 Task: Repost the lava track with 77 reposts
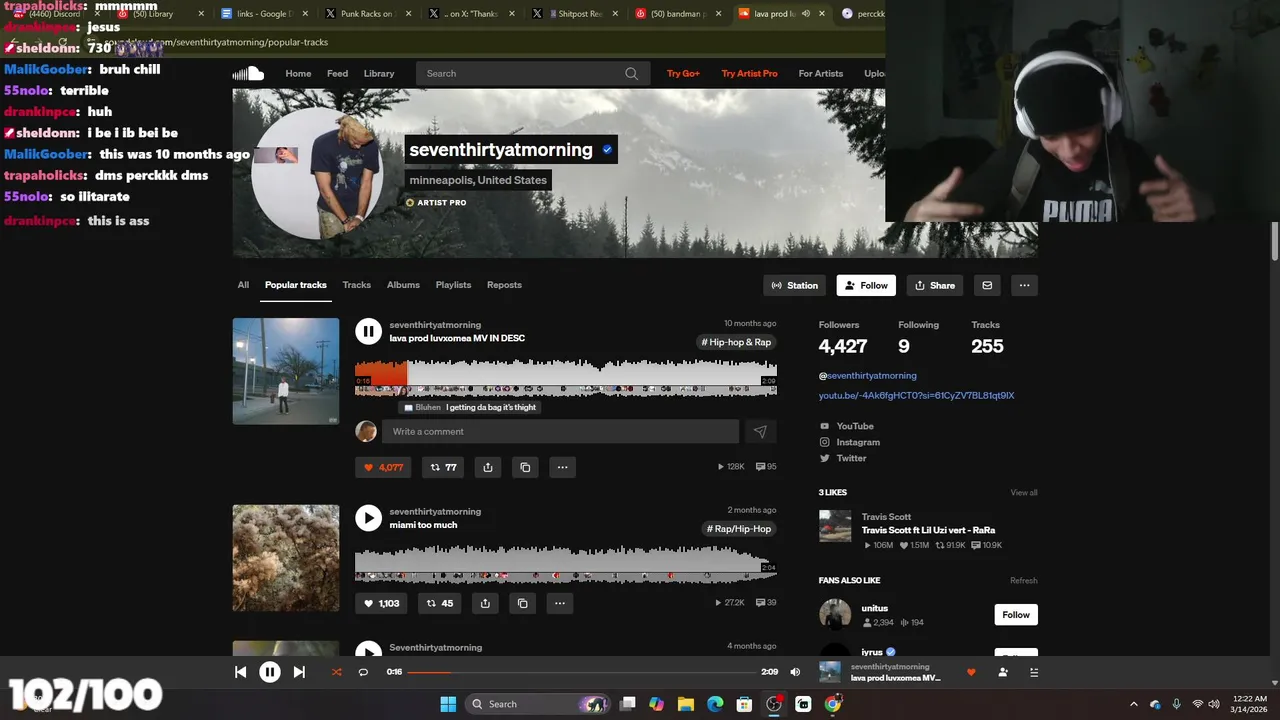pyautogui.click(x=443, y=467)
